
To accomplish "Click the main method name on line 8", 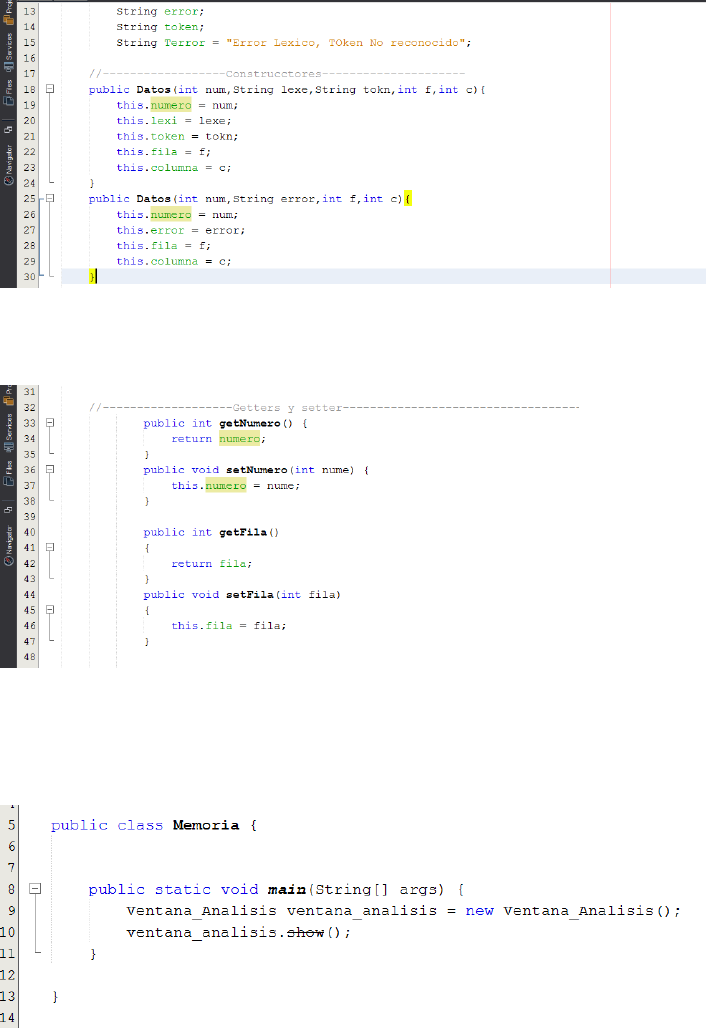I will coord(286,889).
